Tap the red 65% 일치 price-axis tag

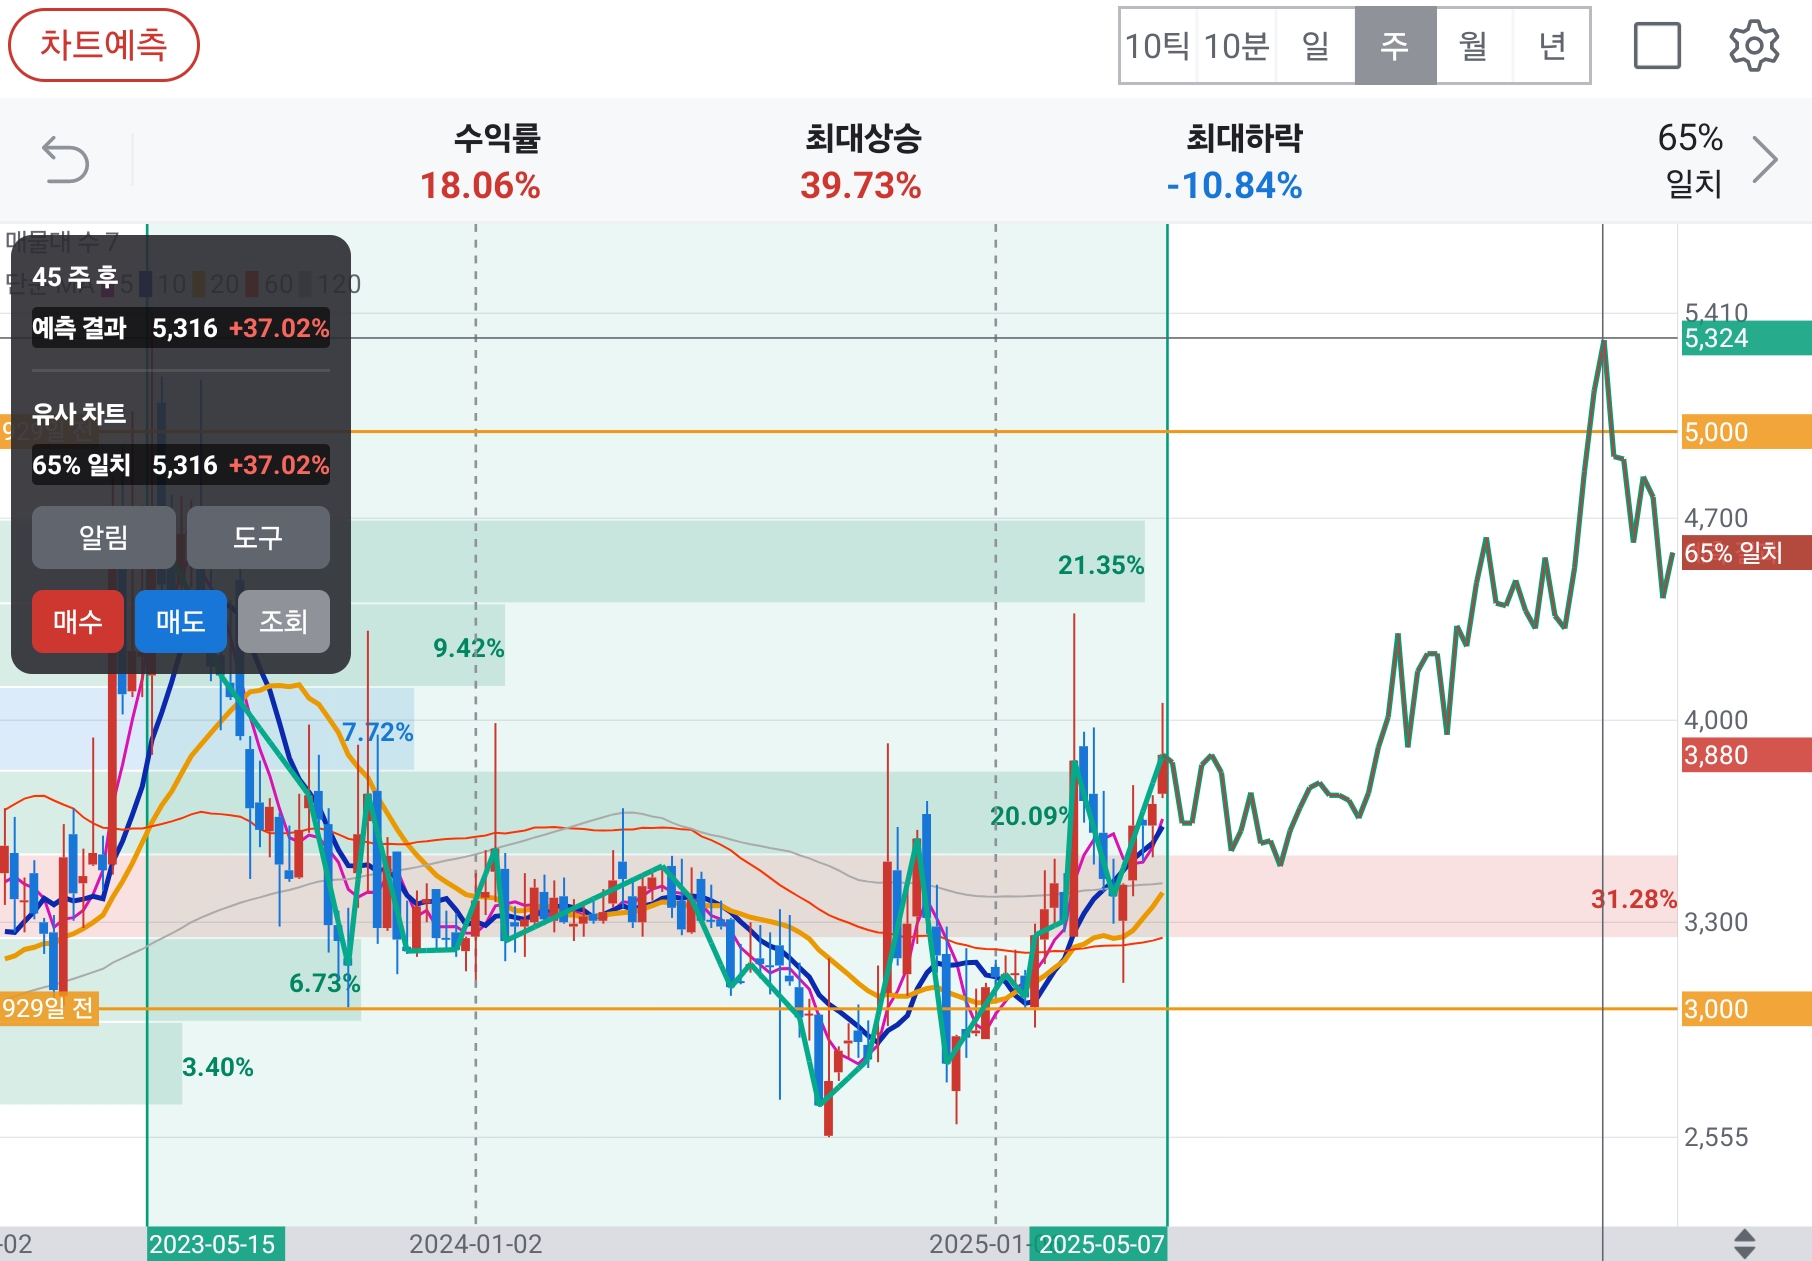[x=1746, y=553]
